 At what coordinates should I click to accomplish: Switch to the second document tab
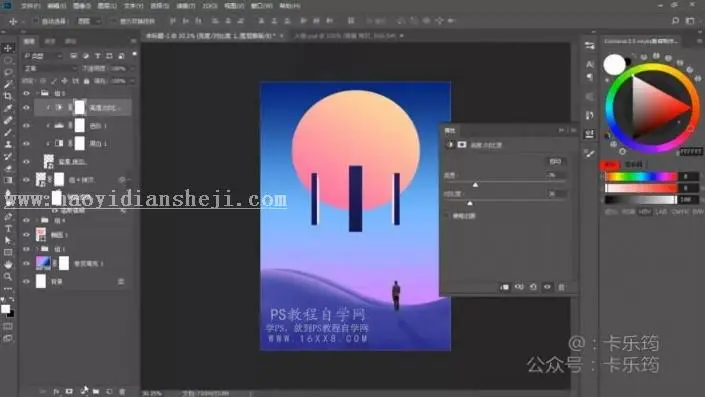[345, 36]
